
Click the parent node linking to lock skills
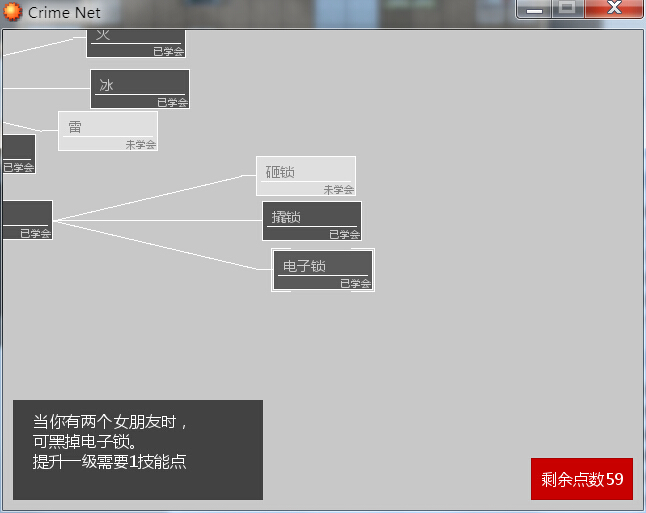click(x=28, y=220)
